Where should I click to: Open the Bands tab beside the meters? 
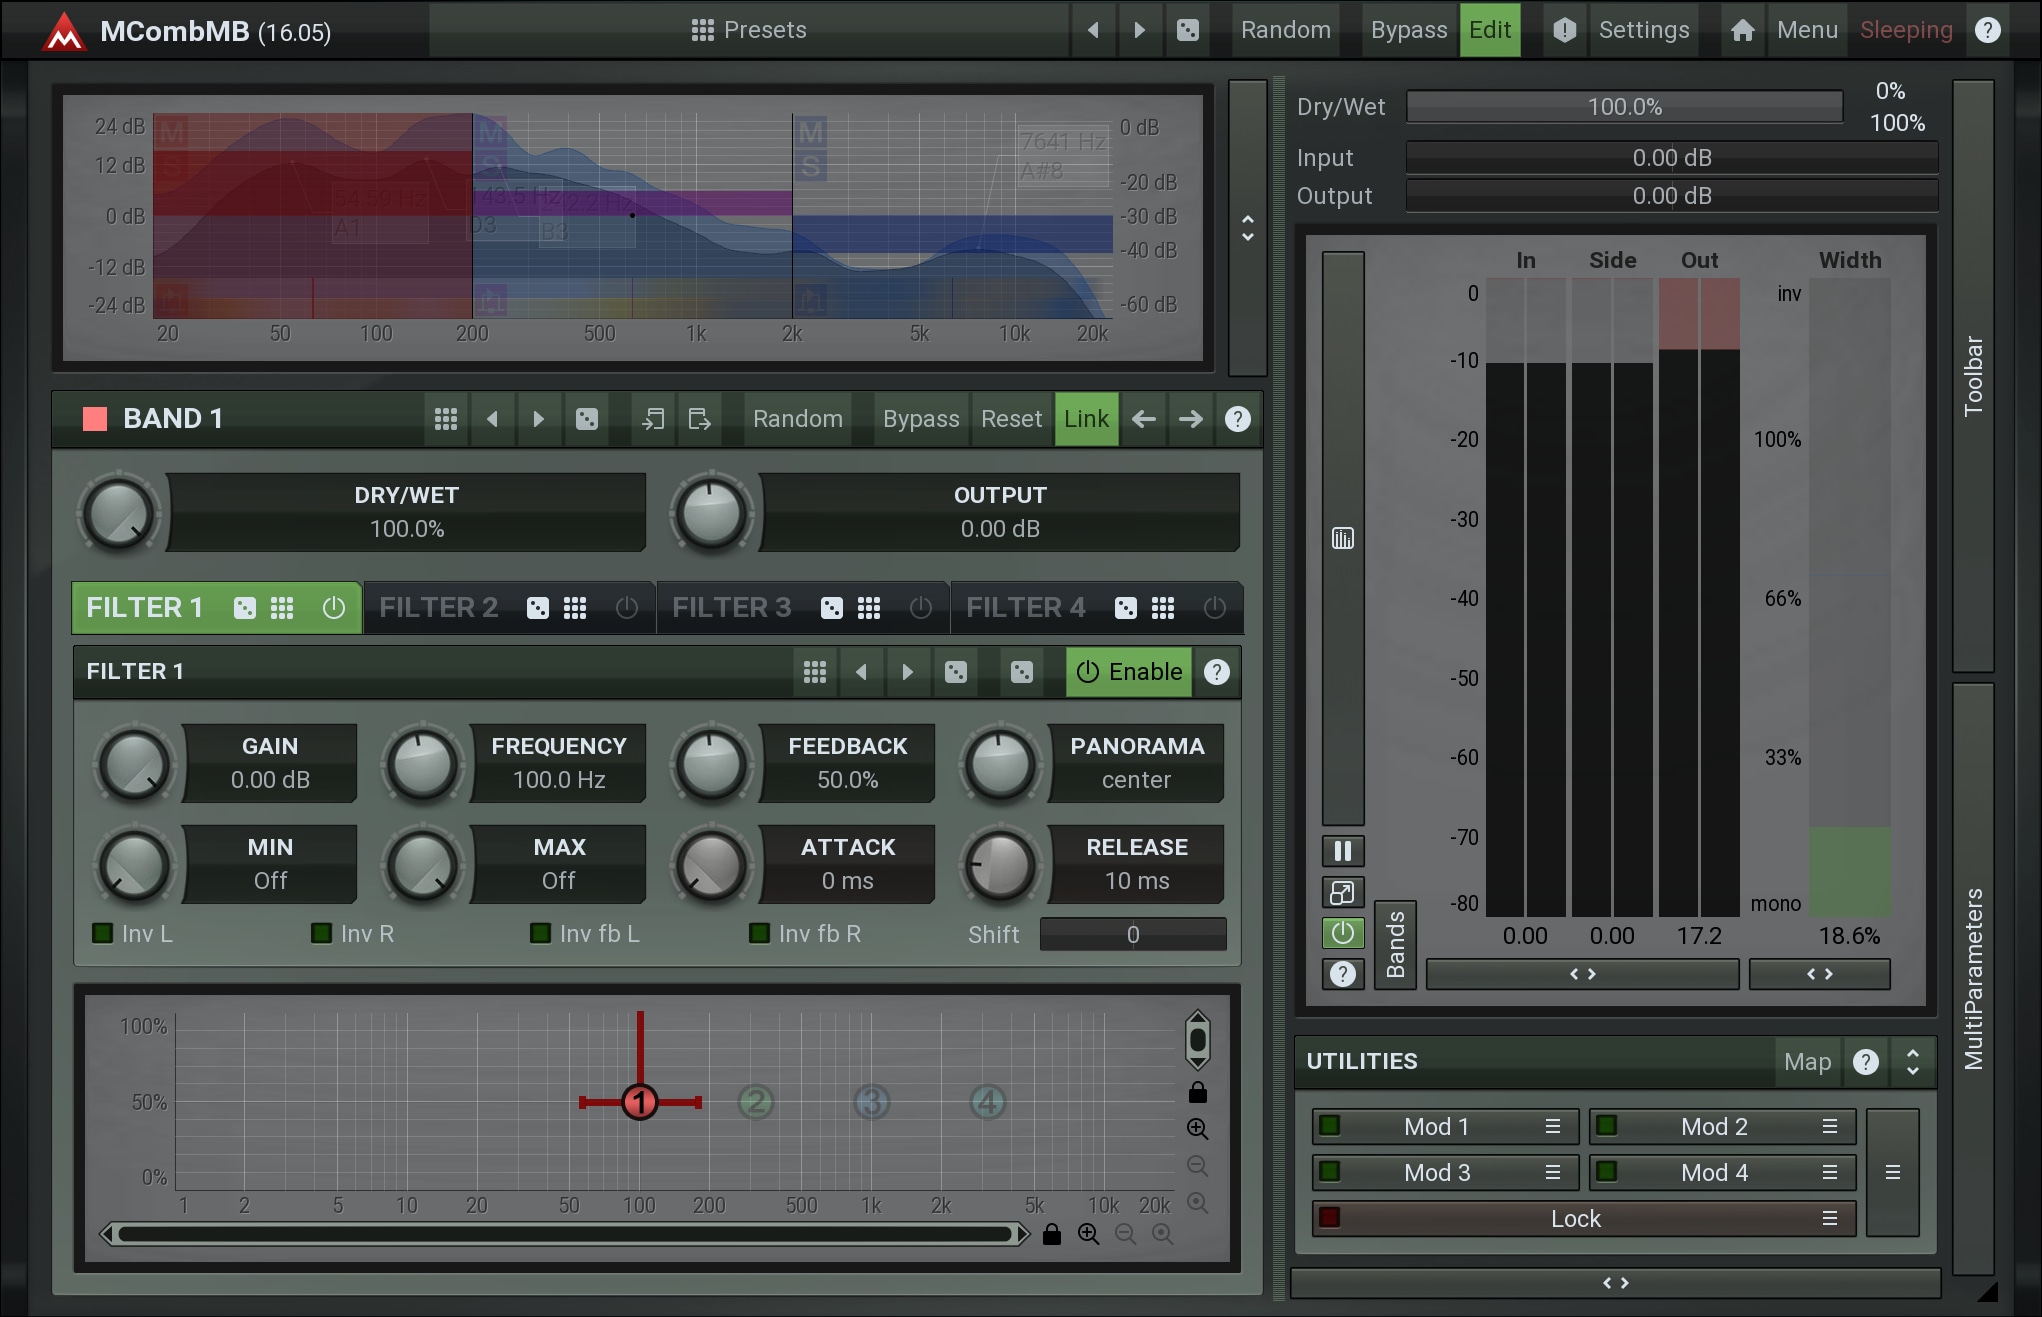pyautogui.click(x=1395, y=945)
